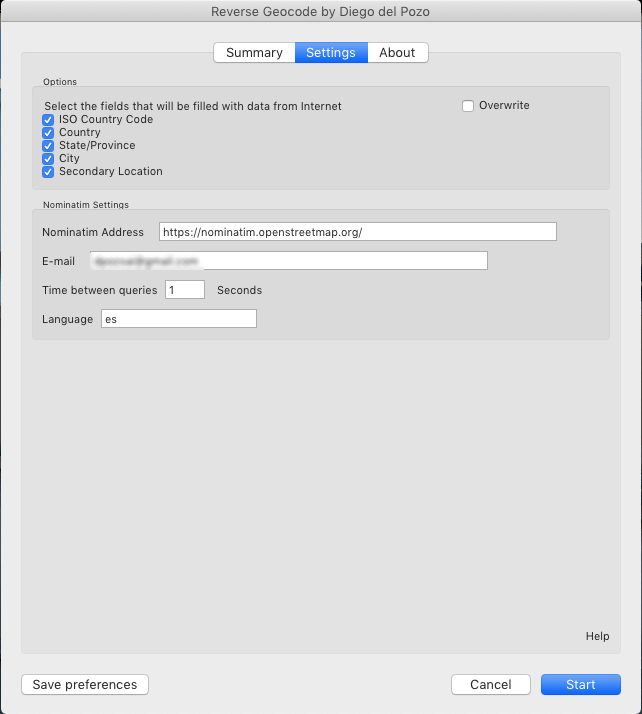Select the Language text field
This screenshot has width=642, height=714.
(179, 319)
